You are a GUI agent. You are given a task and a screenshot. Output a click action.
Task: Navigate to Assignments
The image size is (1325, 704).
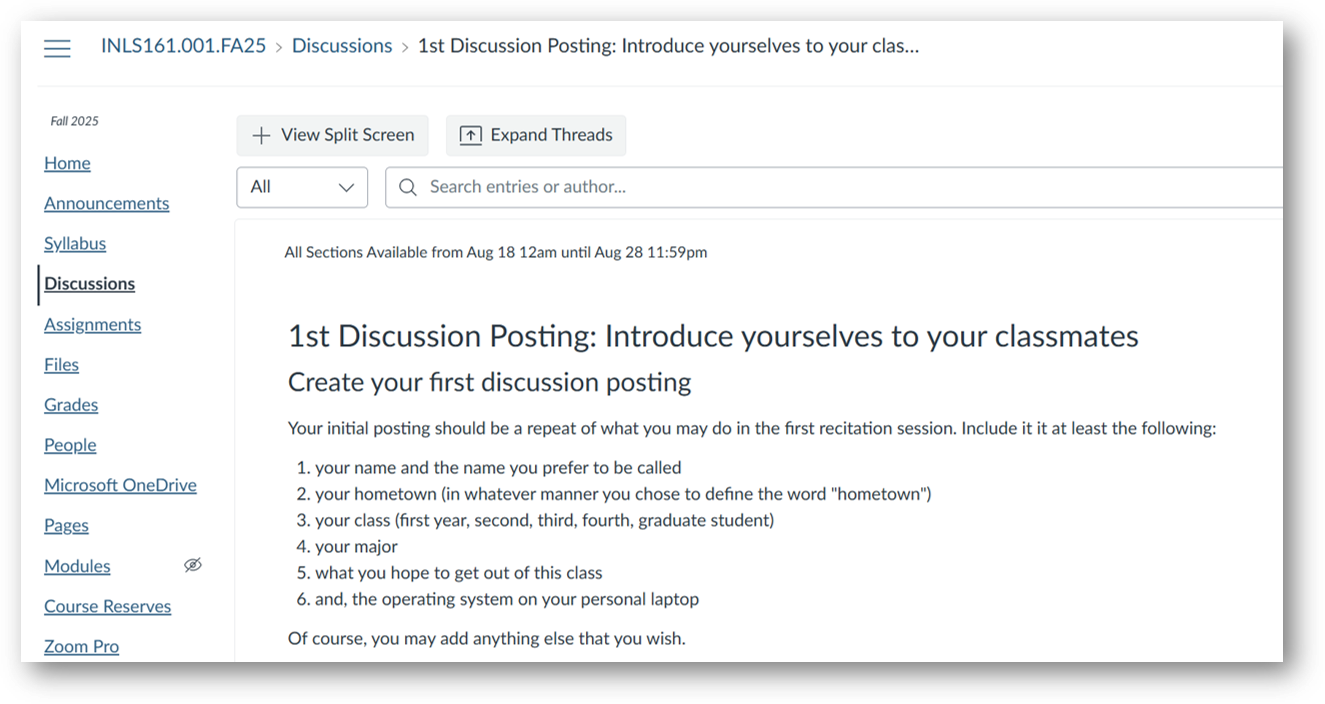pos(92,324)
